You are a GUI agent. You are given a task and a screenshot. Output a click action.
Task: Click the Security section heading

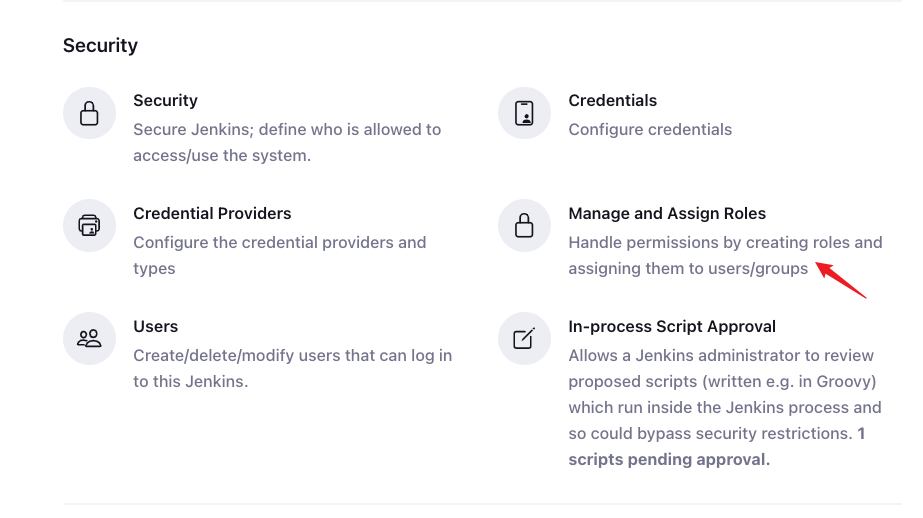click(x=100, y=45)
